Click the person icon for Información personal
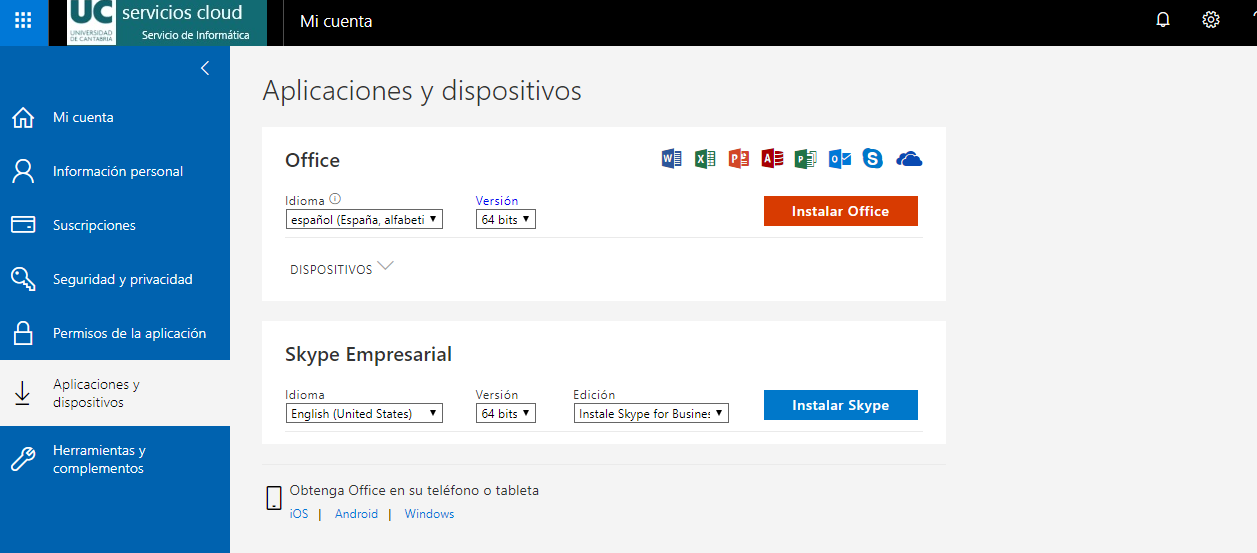 (23, 171)
